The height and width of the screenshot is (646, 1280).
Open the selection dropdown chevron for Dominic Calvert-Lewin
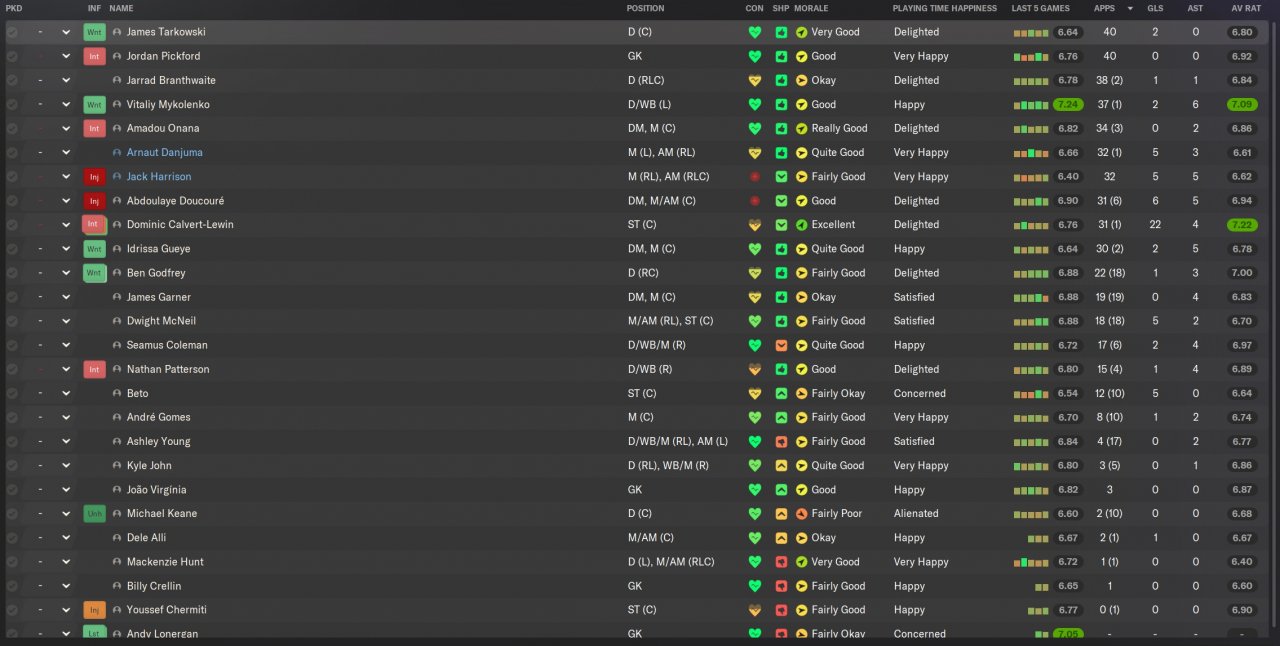point(66,225)
